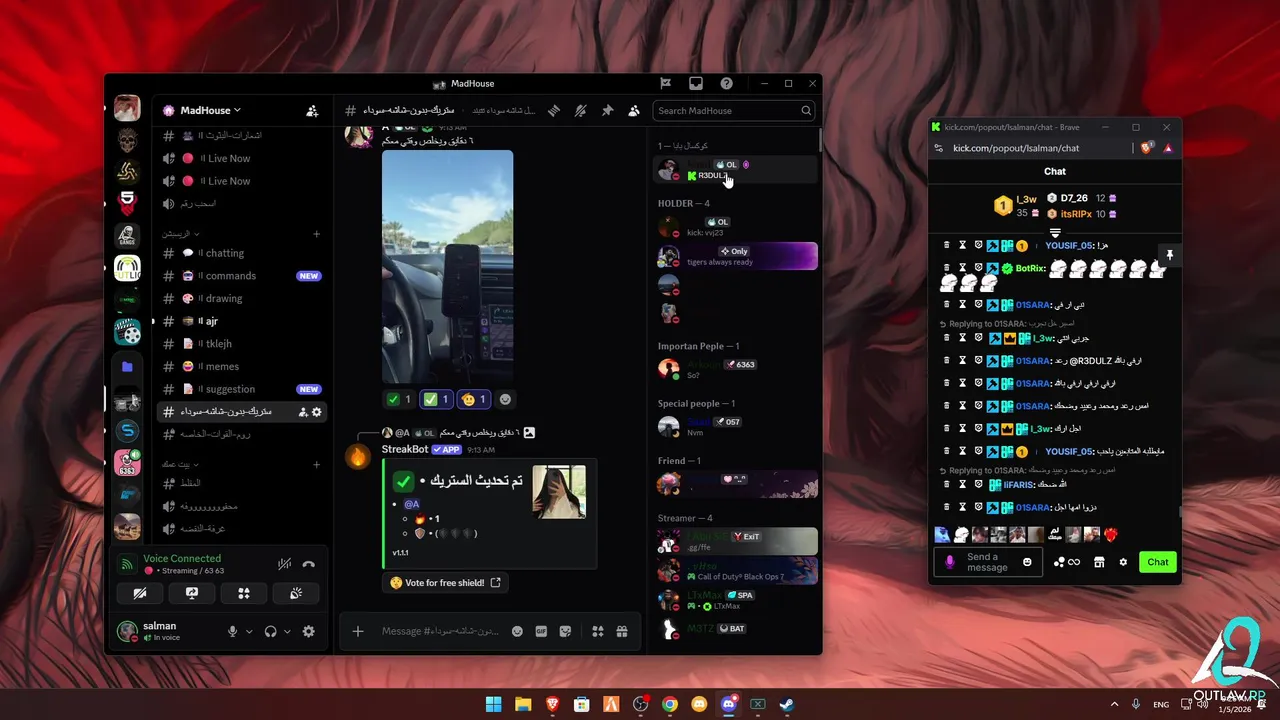Image resolution: width=1280 pixels, height=720 pixels.
Task: Deafen using headphones icon in user panel
Action: 270,632
